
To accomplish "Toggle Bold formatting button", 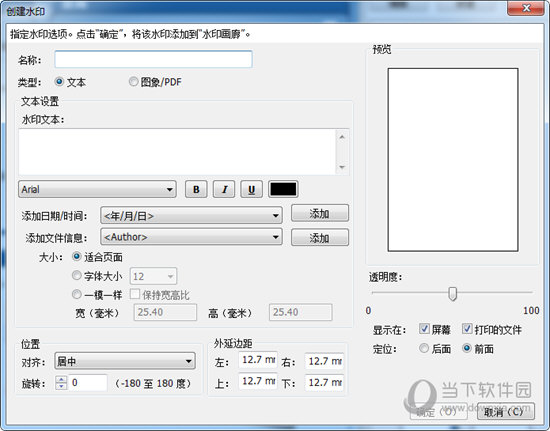I will (196, 189).
